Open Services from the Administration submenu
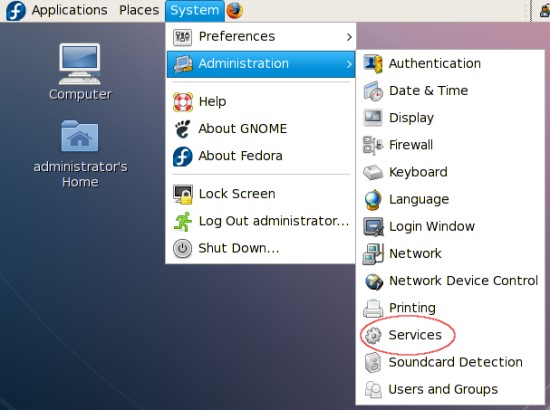 (415, 335)
